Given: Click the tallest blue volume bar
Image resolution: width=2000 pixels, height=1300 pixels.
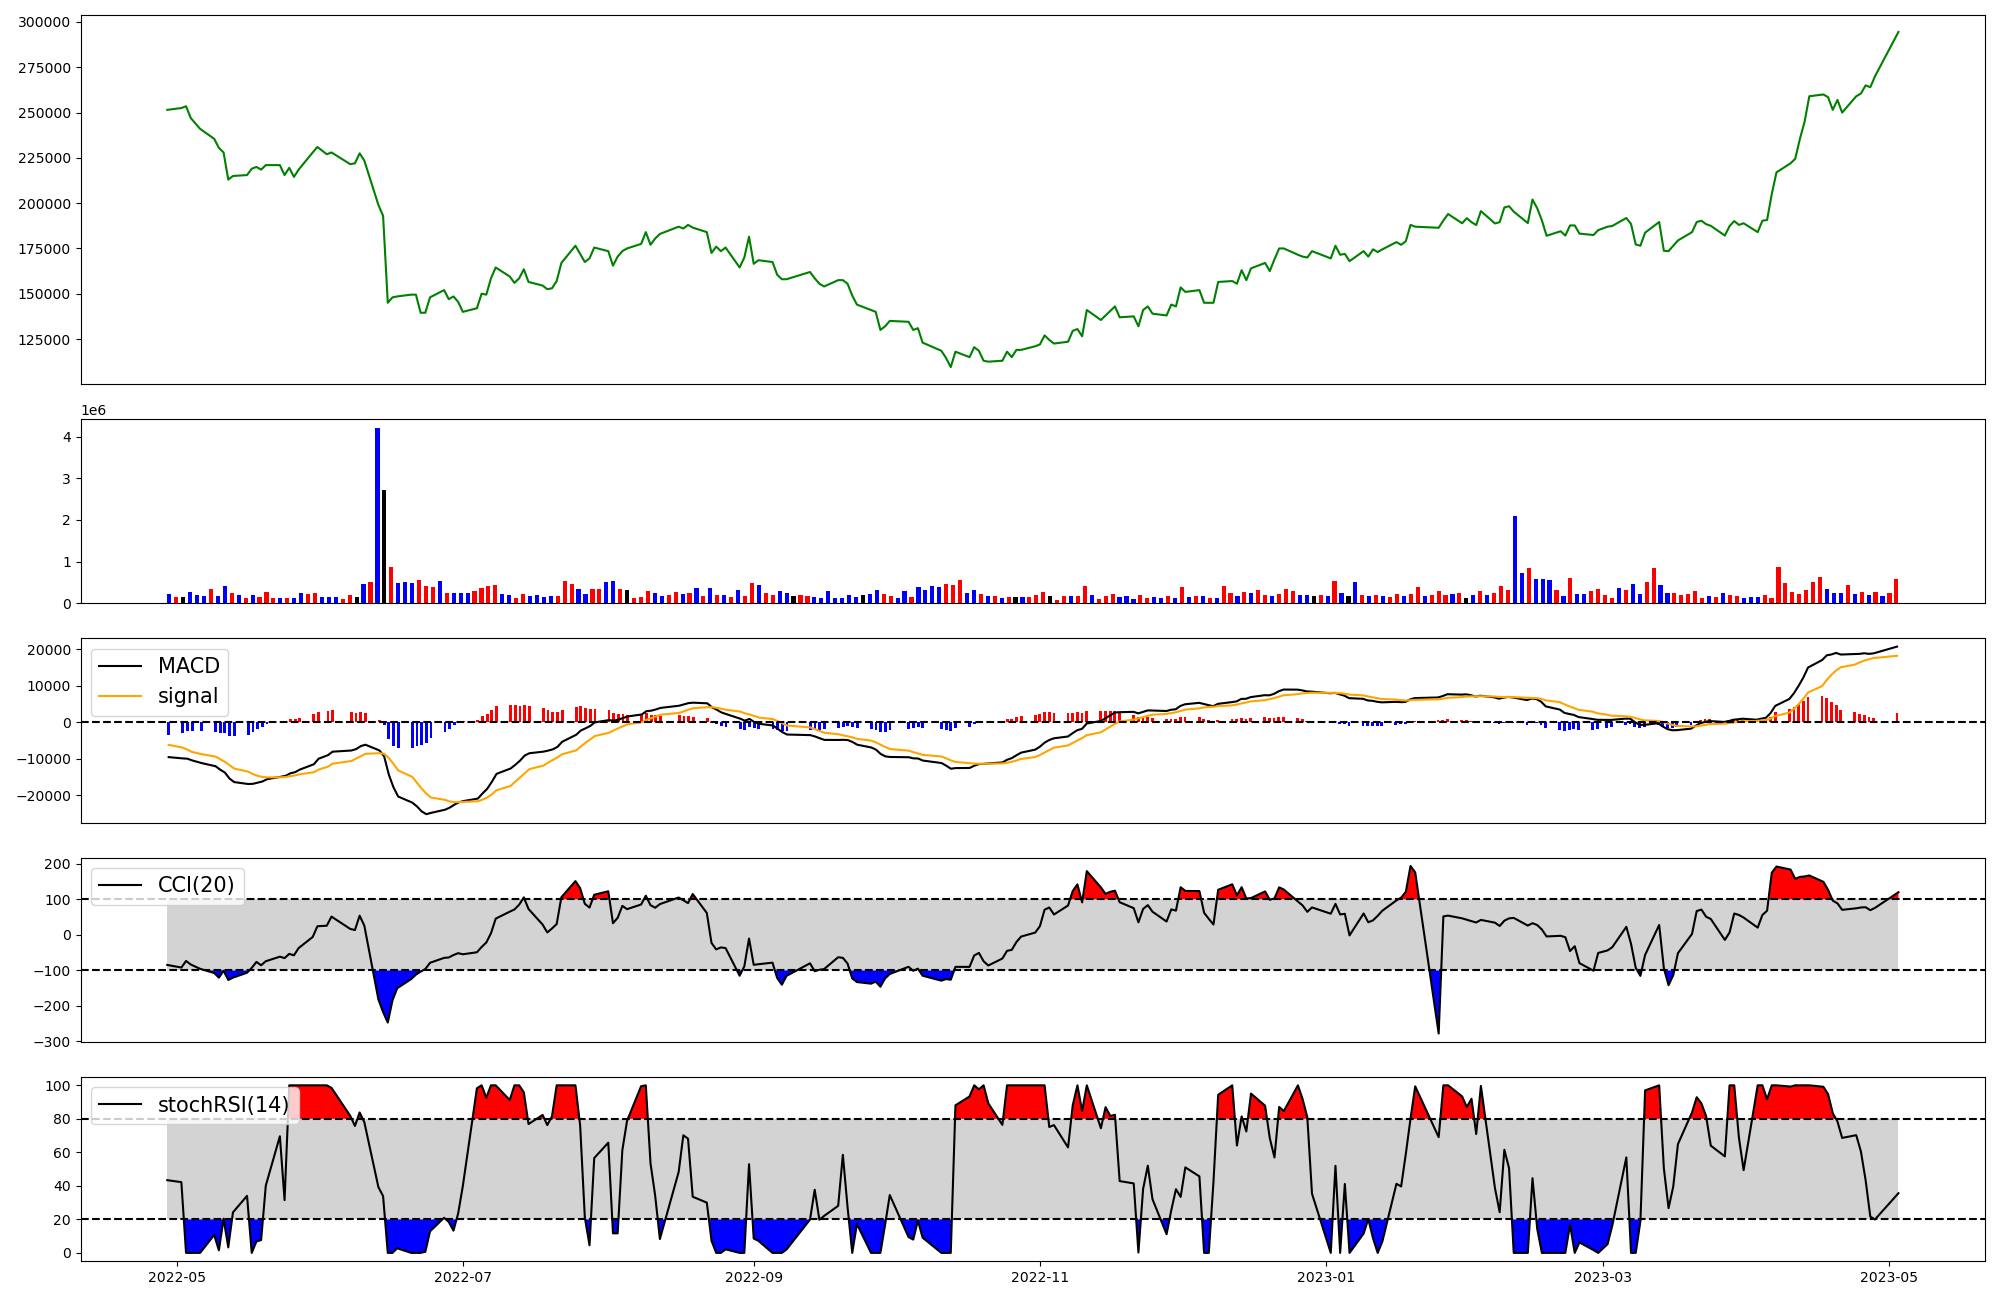Looking at the screenshot, I should (377, 515).
